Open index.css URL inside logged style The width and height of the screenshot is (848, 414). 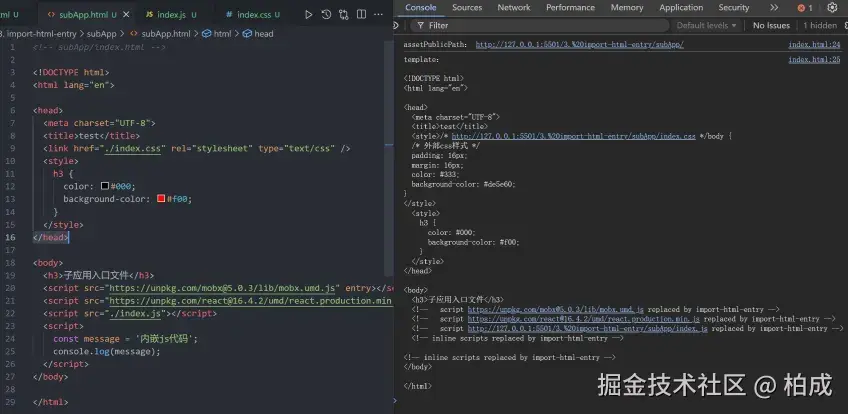(x=573, y=136)
